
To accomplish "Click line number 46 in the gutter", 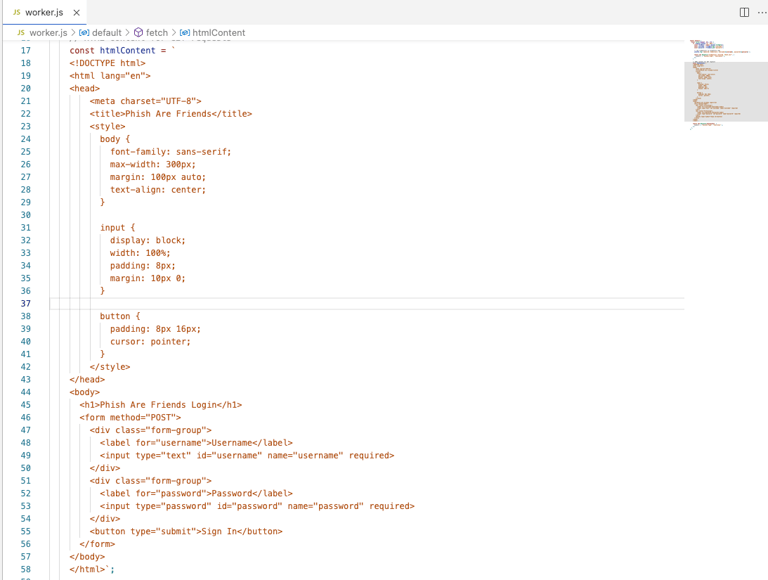I will coord(25,417).
